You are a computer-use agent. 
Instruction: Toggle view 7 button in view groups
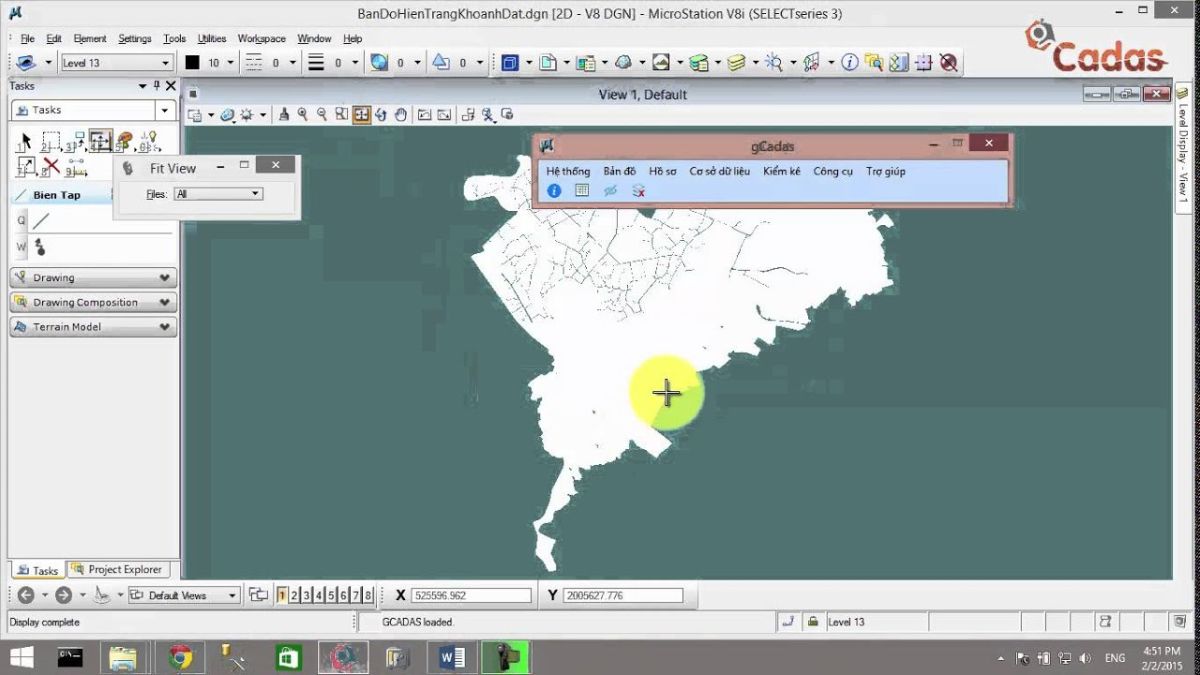[355, 595]
